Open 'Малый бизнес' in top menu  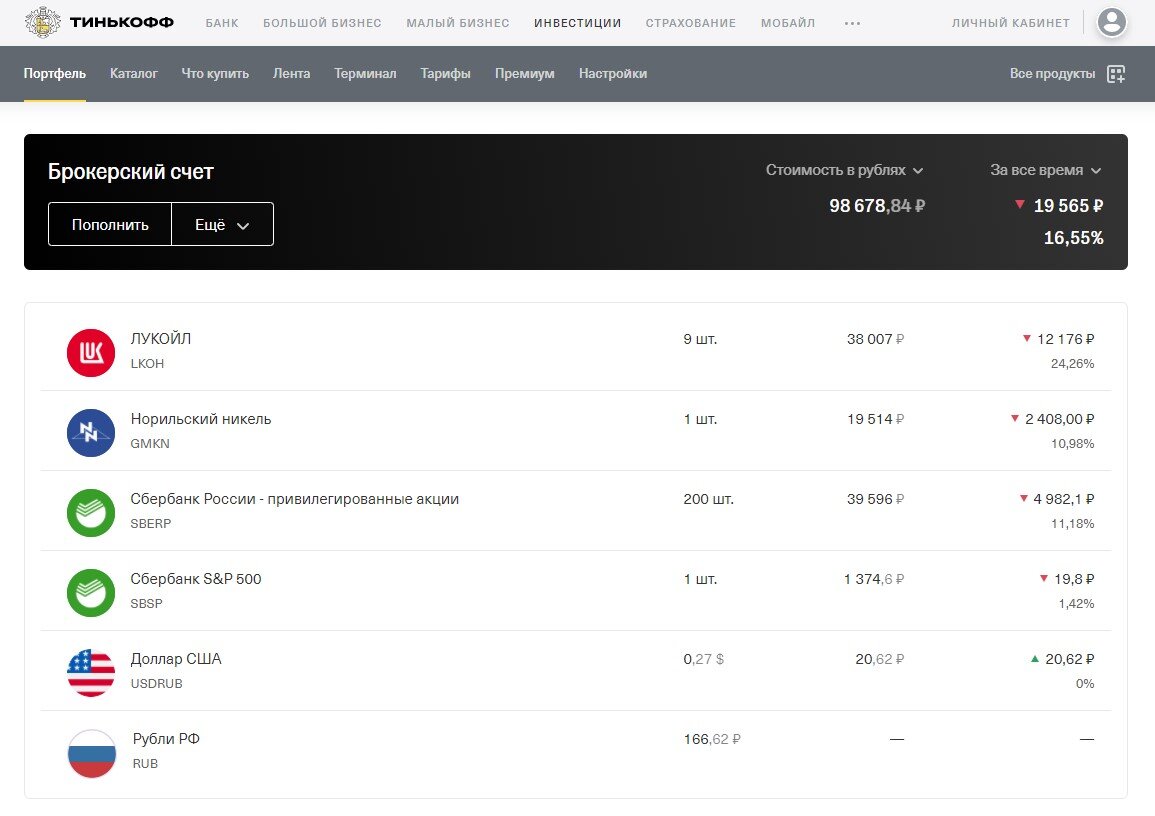coord(457,24)
